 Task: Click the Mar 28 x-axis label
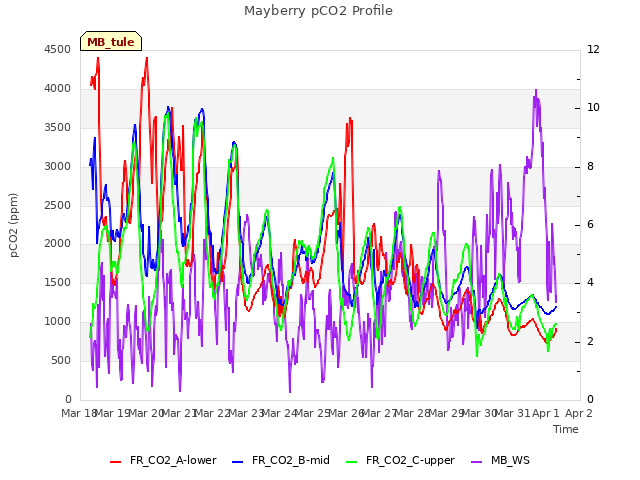[x=413, y=413]
